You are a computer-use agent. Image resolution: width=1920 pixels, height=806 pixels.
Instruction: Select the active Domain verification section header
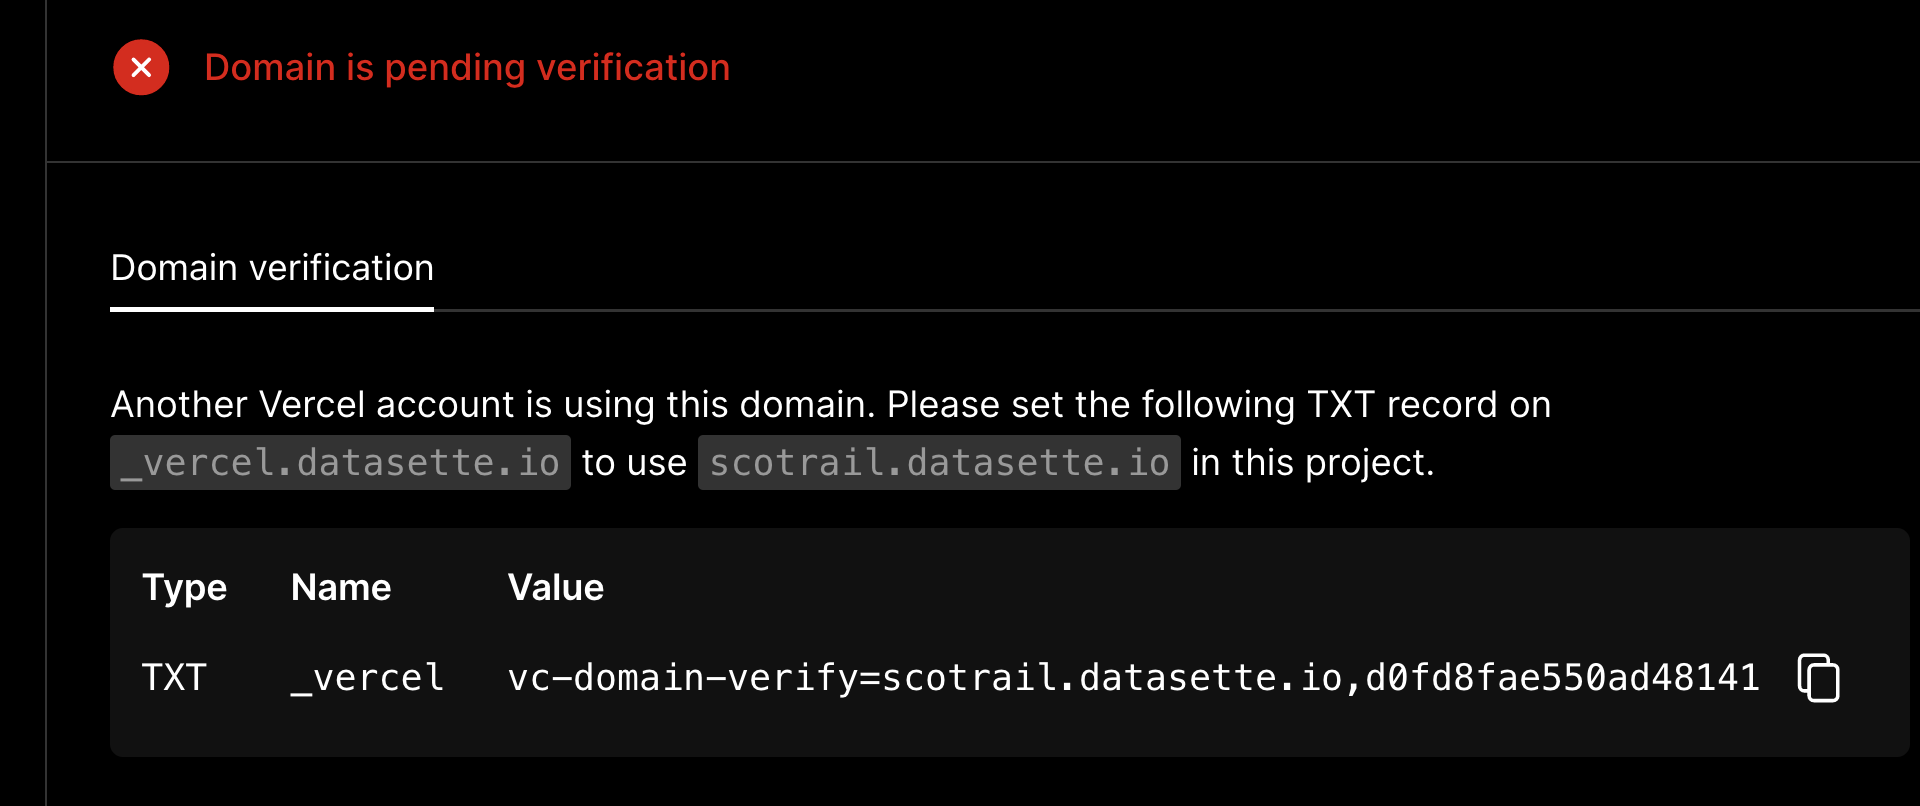tap(271, 267)
